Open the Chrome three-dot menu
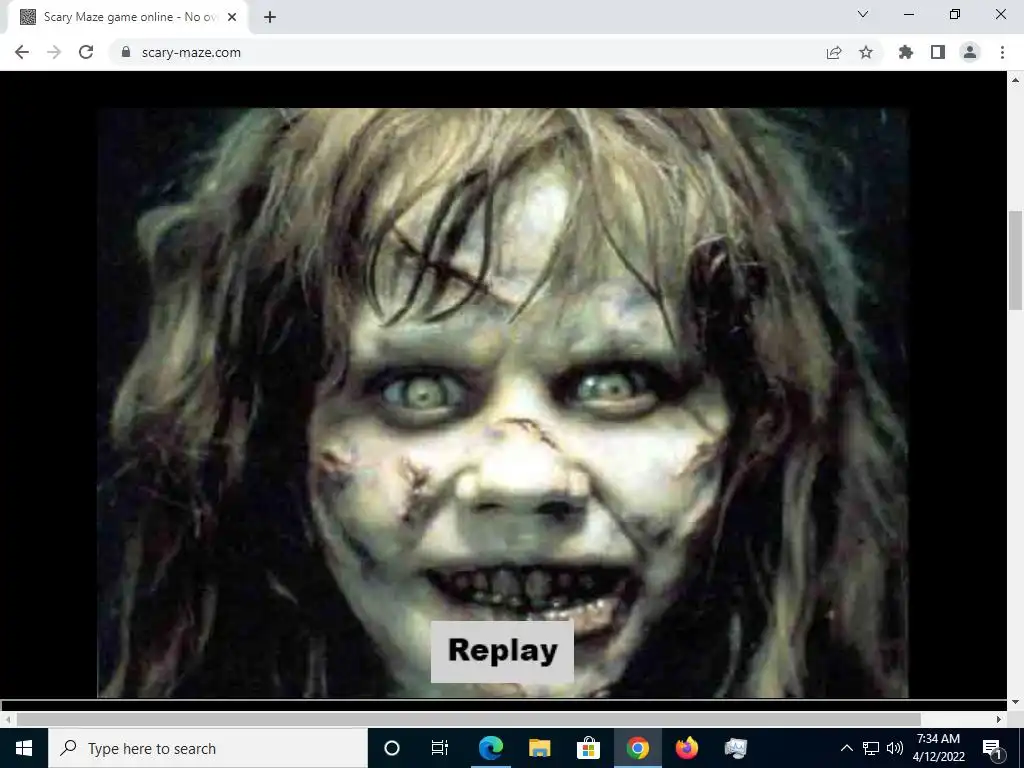This screenshot has height=768, width=1024. tap(1002, 52)
